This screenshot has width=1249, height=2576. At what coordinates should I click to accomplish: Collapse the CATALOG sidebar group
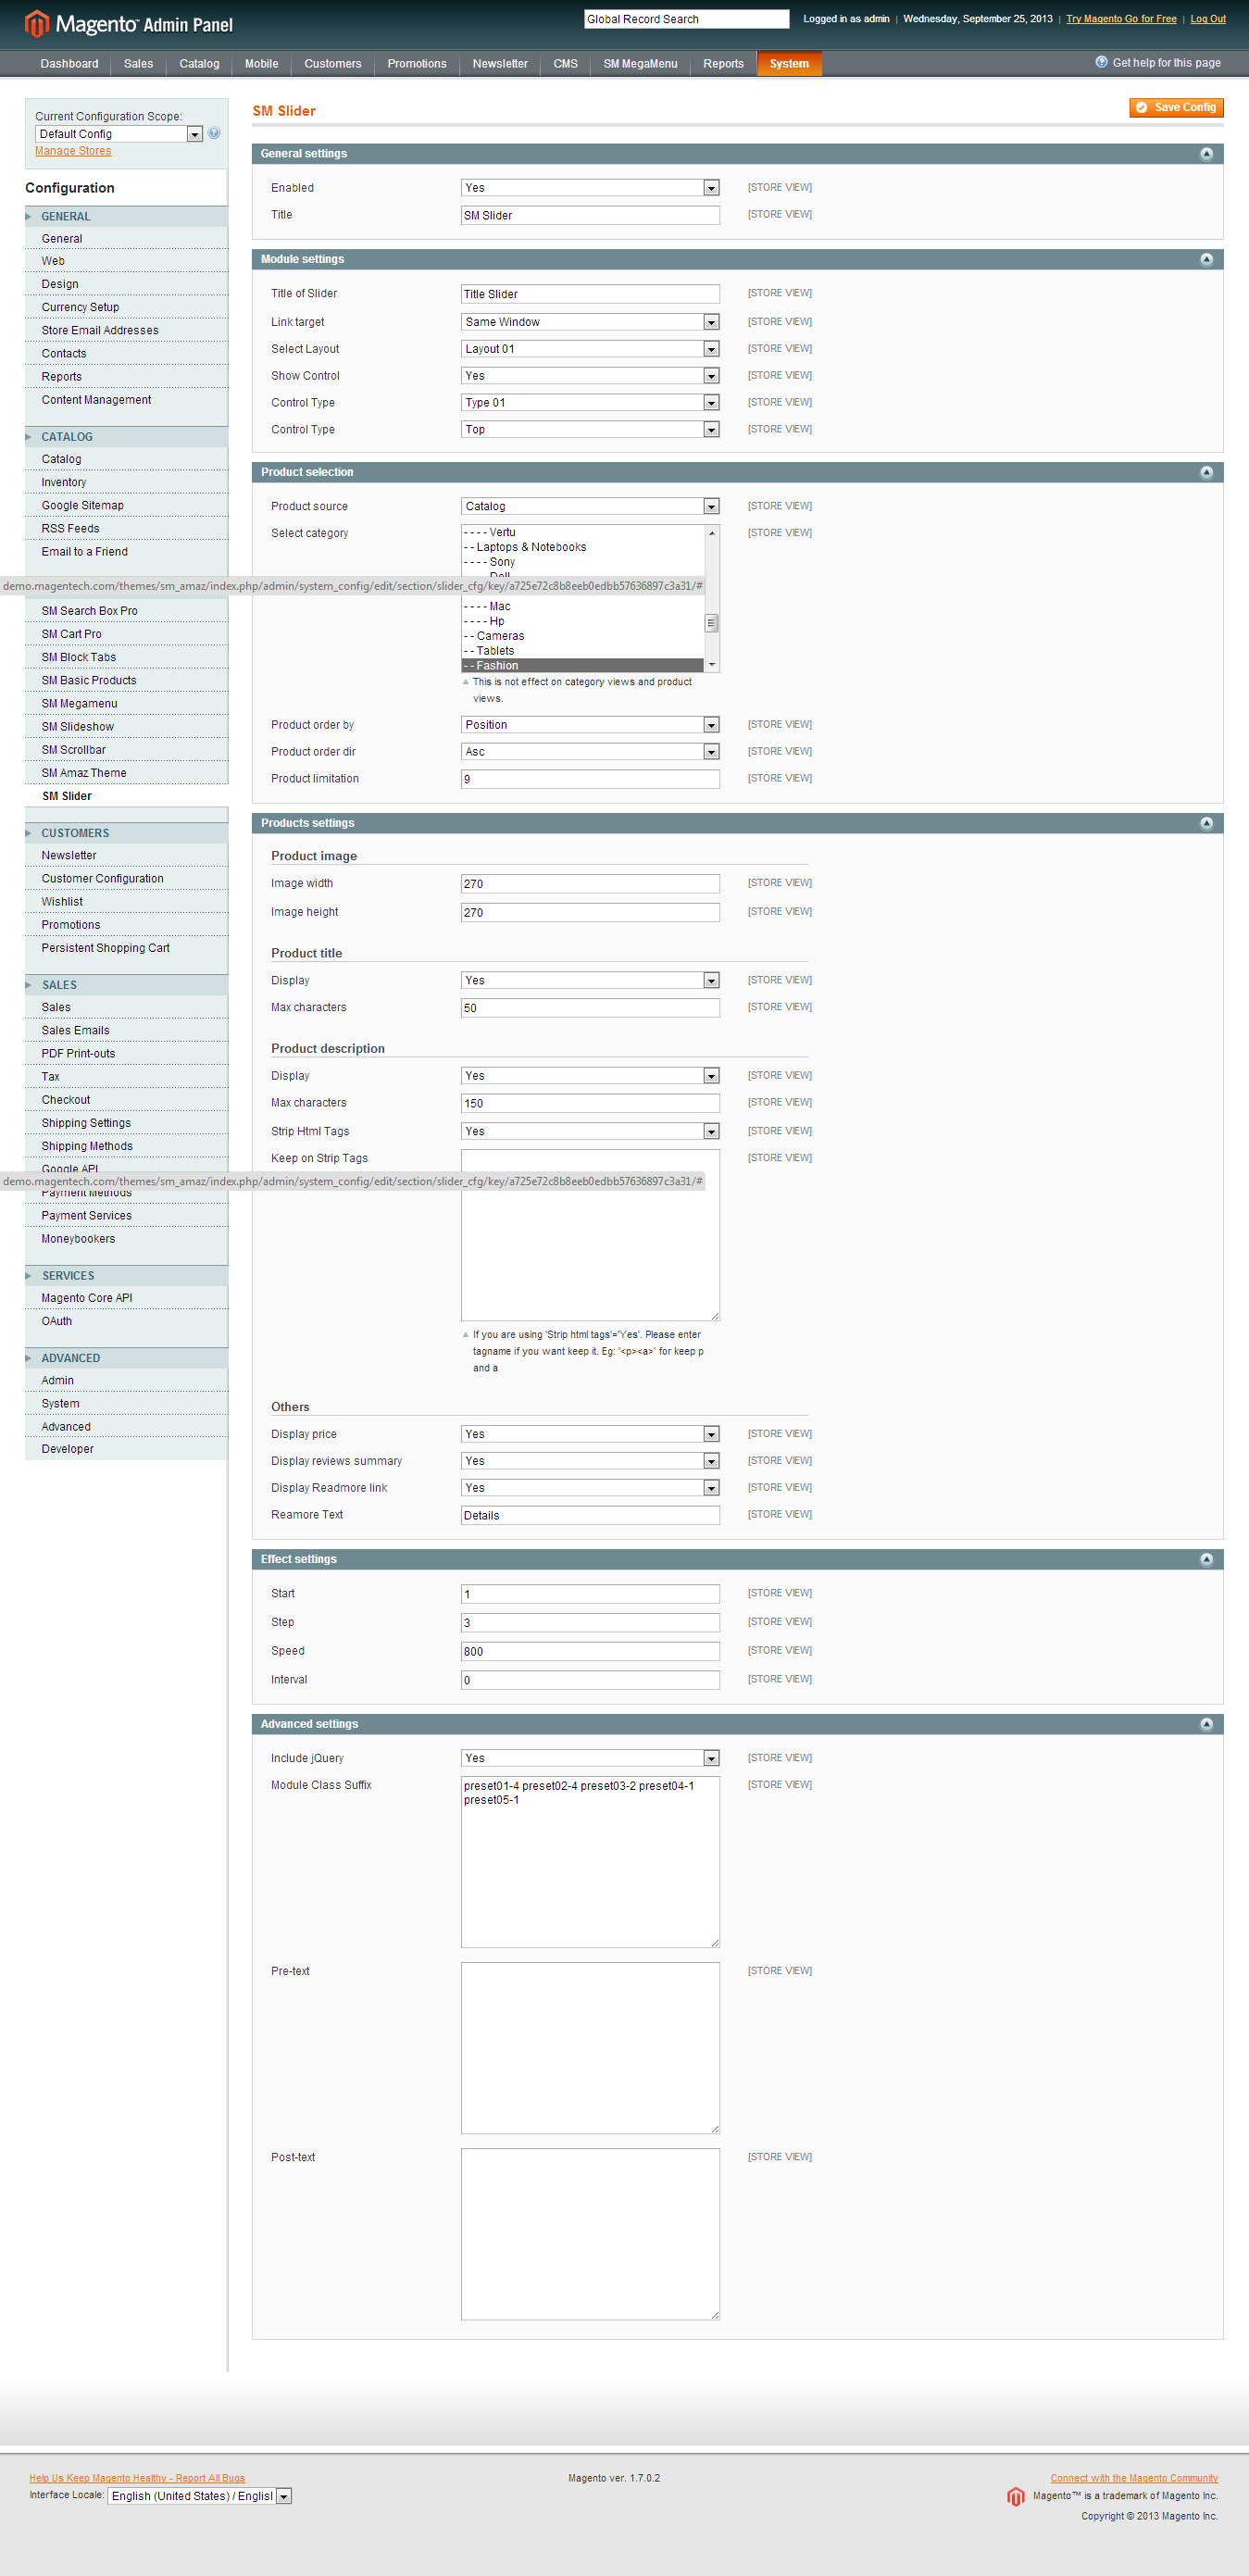pos(126,437)
